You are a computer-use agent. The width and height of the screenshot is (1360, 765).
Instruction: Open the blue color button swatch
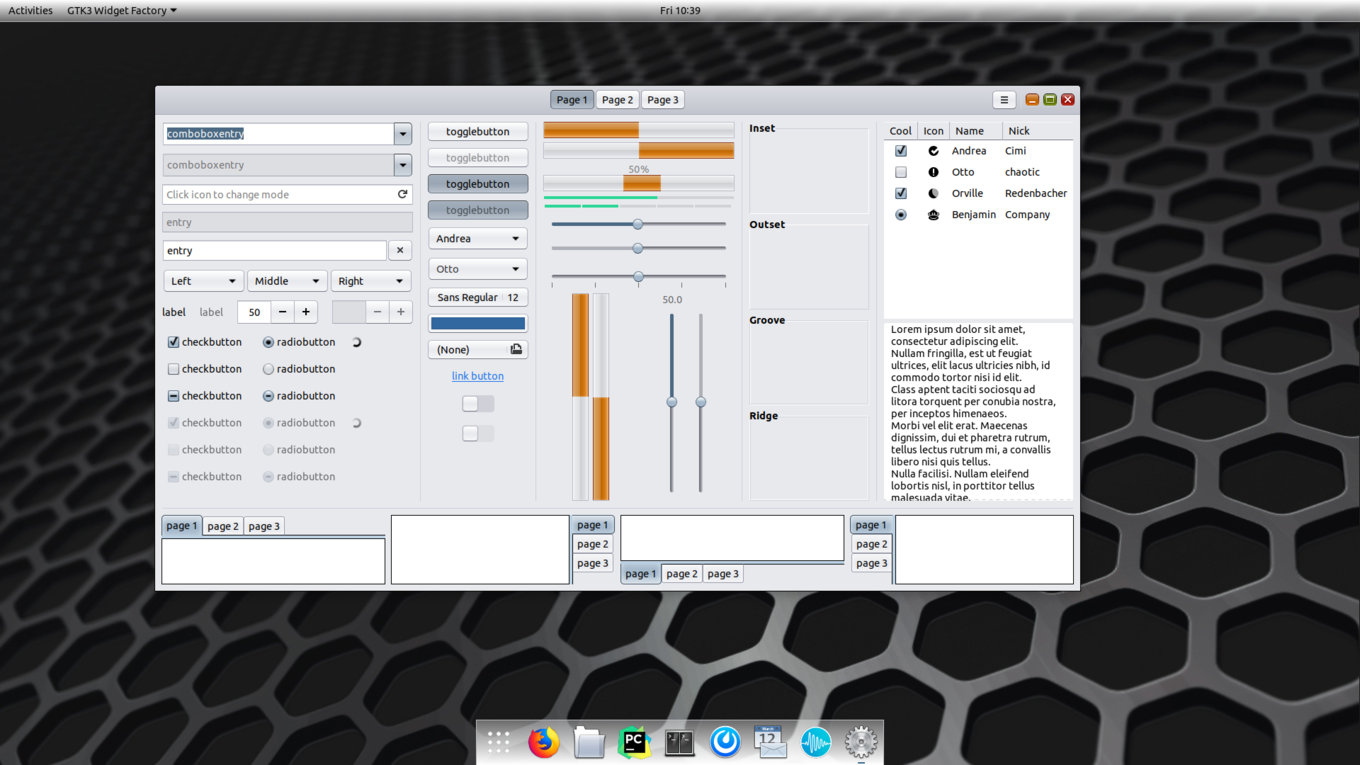[x=478, y=323]
